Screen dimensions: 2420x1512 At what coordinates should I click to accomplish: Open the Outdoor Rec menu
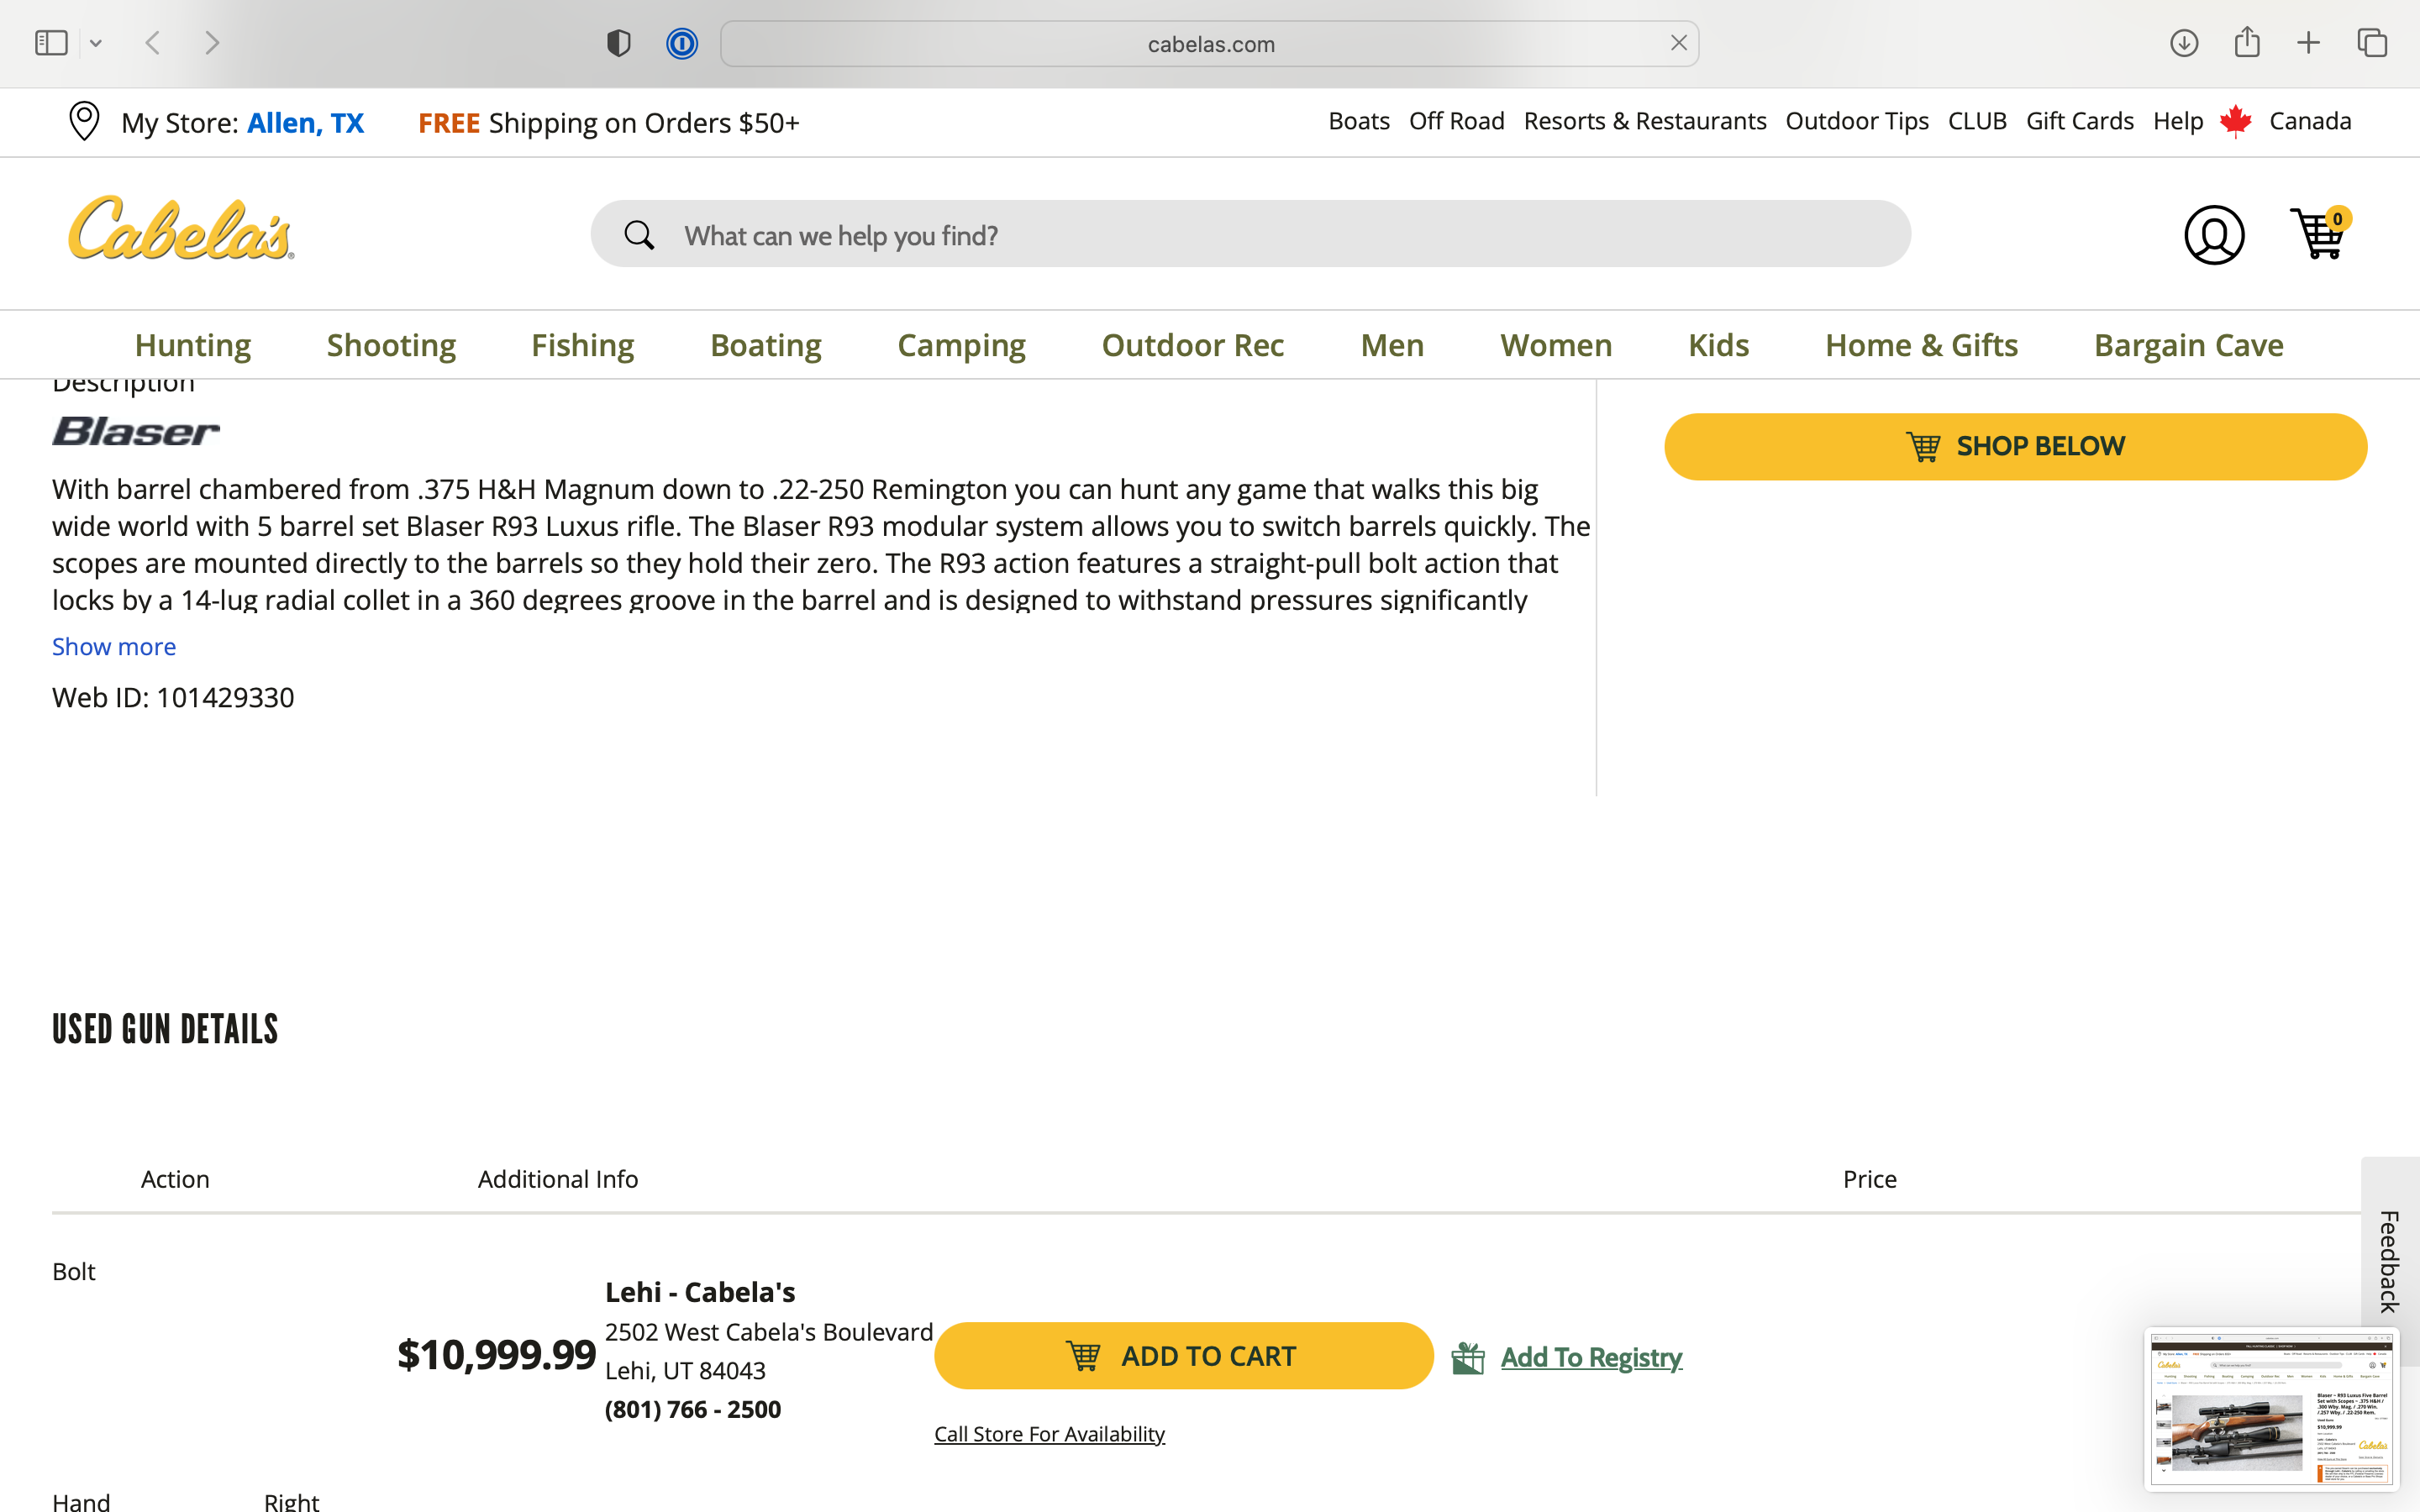1192,345
